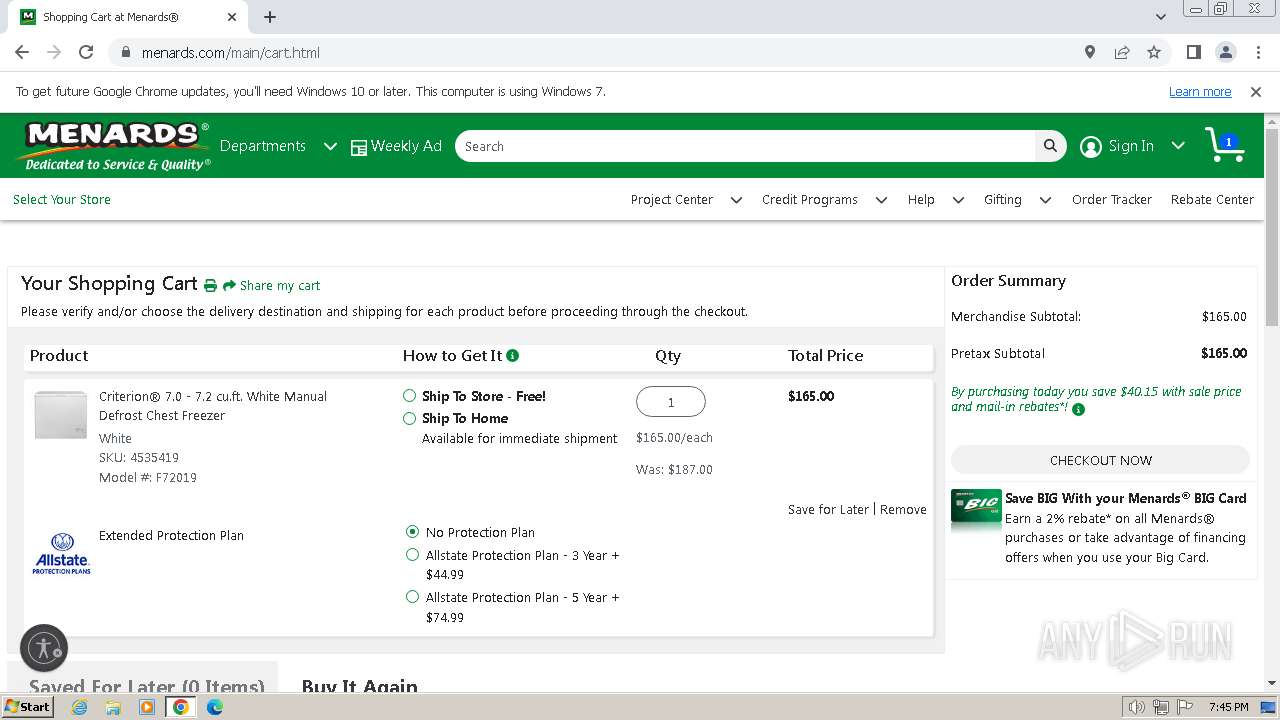Image resolution: width=1280 pixels, height=720 pixels.
Task: Select Ship To Home option
Action: click(x=409, y=418)
